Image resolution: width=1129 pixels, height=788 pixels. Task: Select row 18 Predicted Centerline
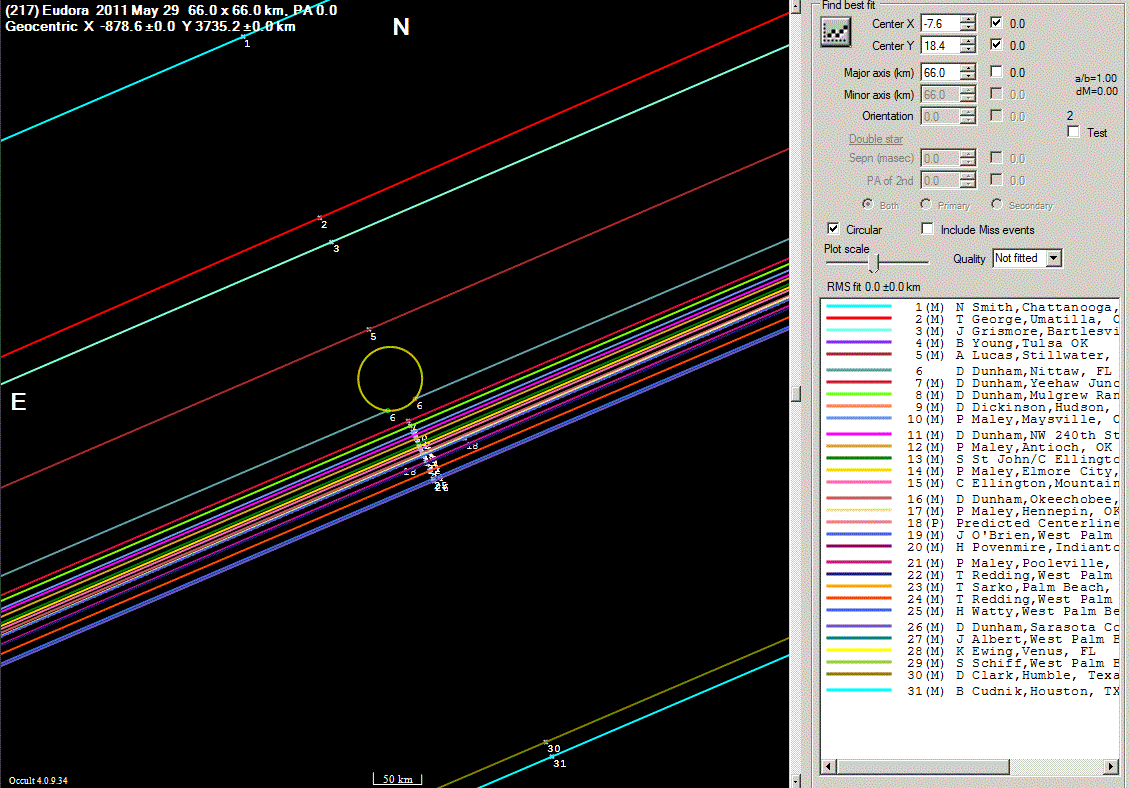tap(971, 523)
